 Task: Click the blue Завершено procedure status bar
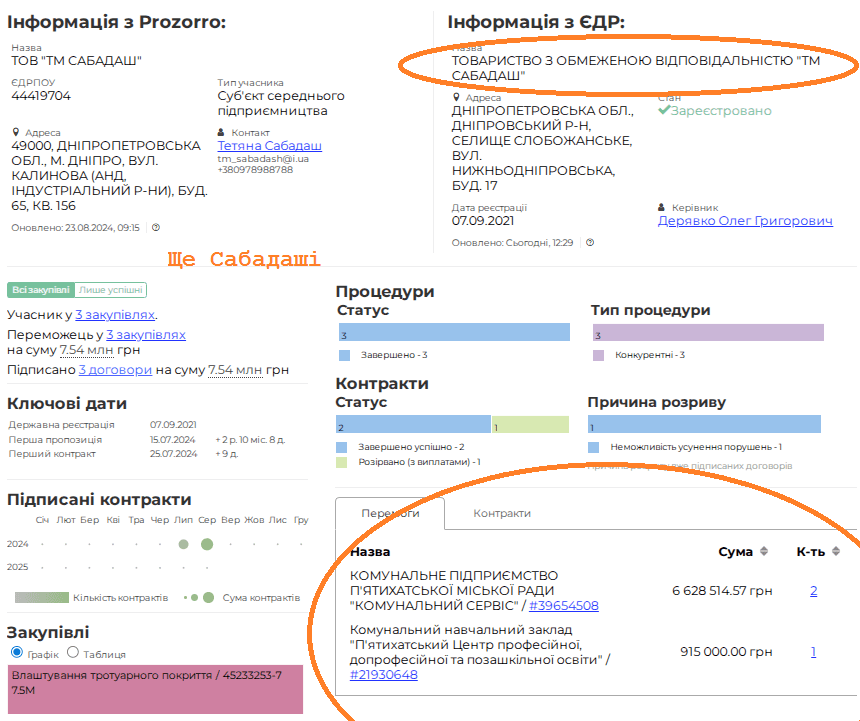pos(453,333)
